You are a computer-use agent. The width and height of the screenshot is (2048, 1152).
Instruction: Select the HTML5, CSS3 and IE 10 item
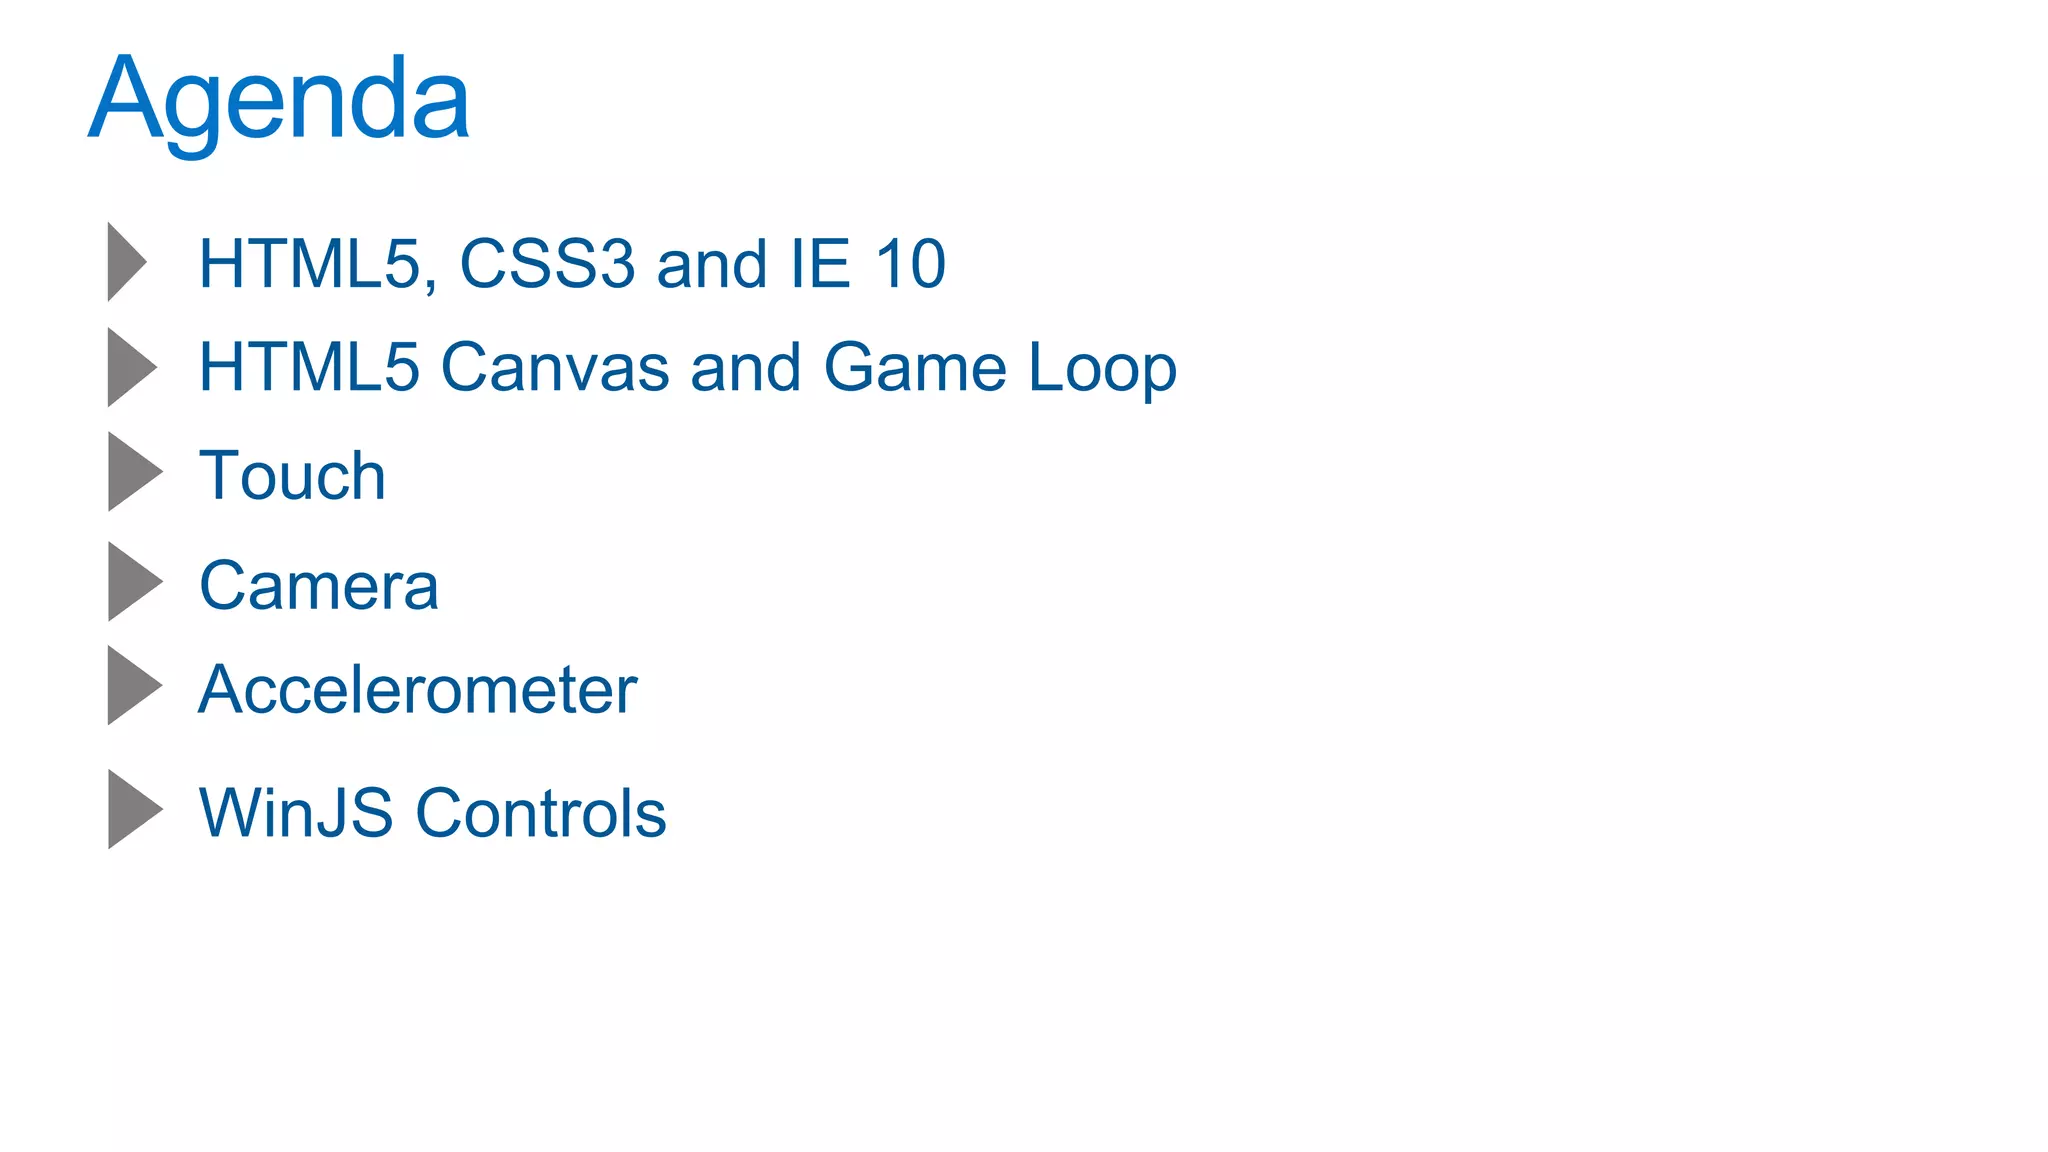(x=572, y=265)
